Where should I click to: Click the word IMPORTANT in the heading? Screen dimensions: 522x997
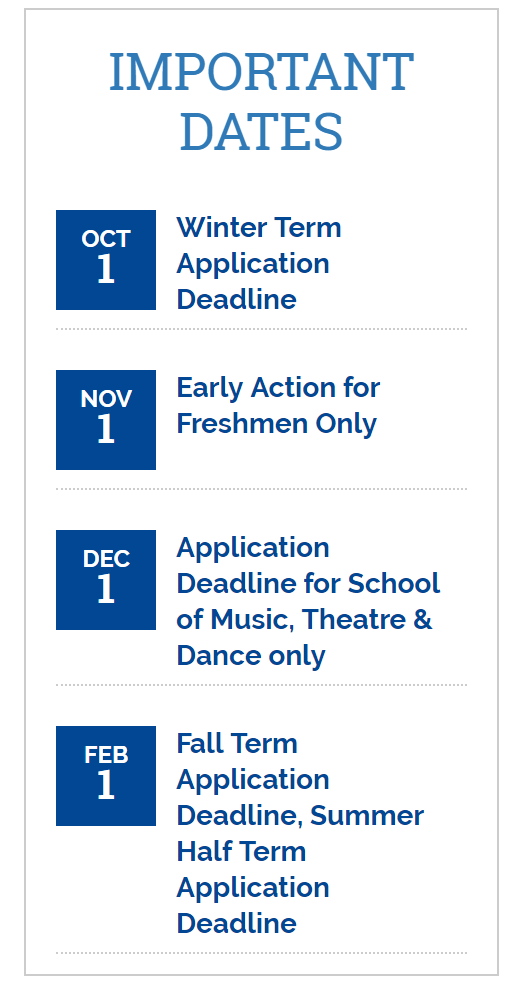click(x=261, y=72)
